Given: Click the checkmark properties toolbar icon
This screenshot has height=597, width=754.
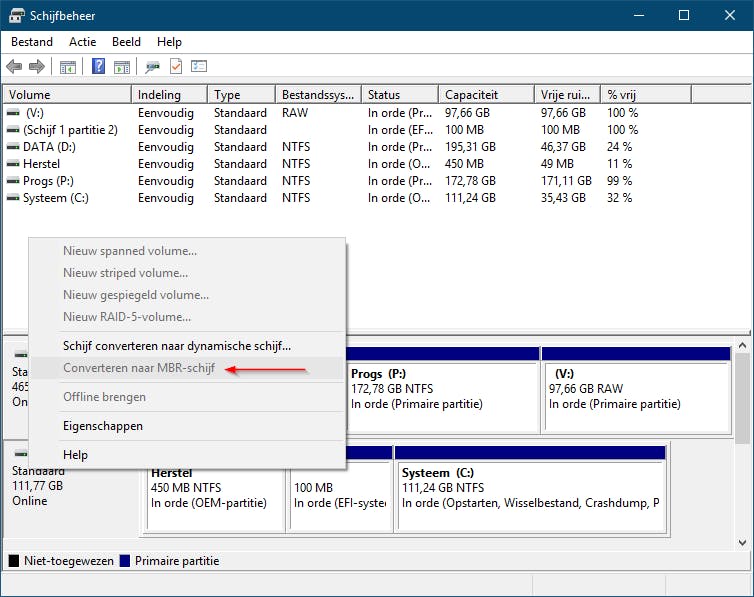Looking at the screenshot, I should (176, 67).
